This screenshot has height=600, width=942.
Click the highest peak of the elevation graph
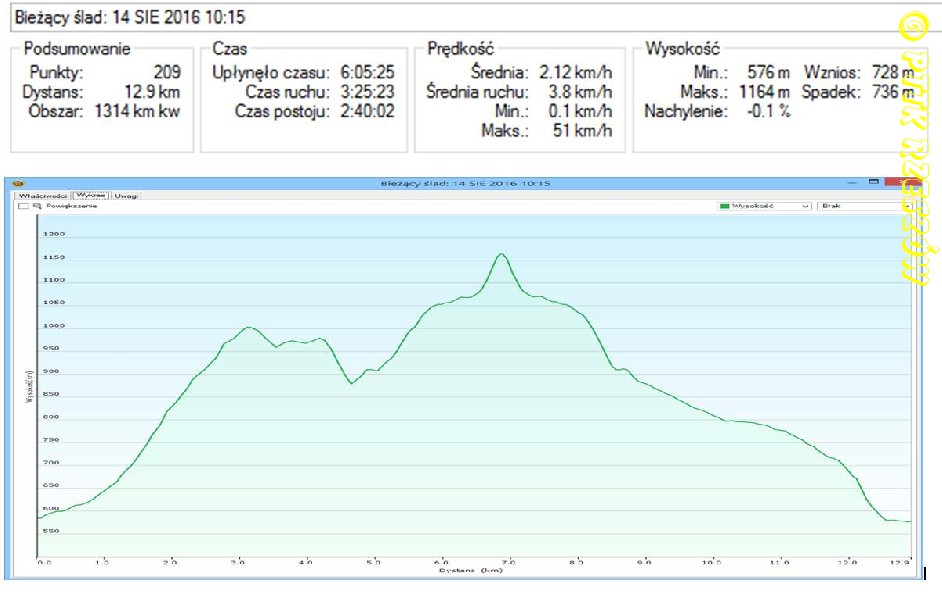(501, 254)
